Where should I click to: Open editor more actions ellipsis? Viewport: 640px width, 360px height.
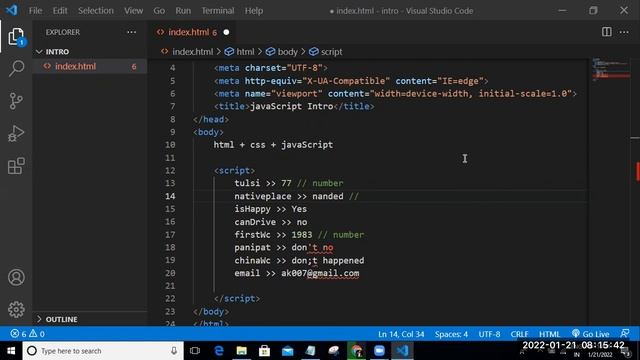(624, 32)
